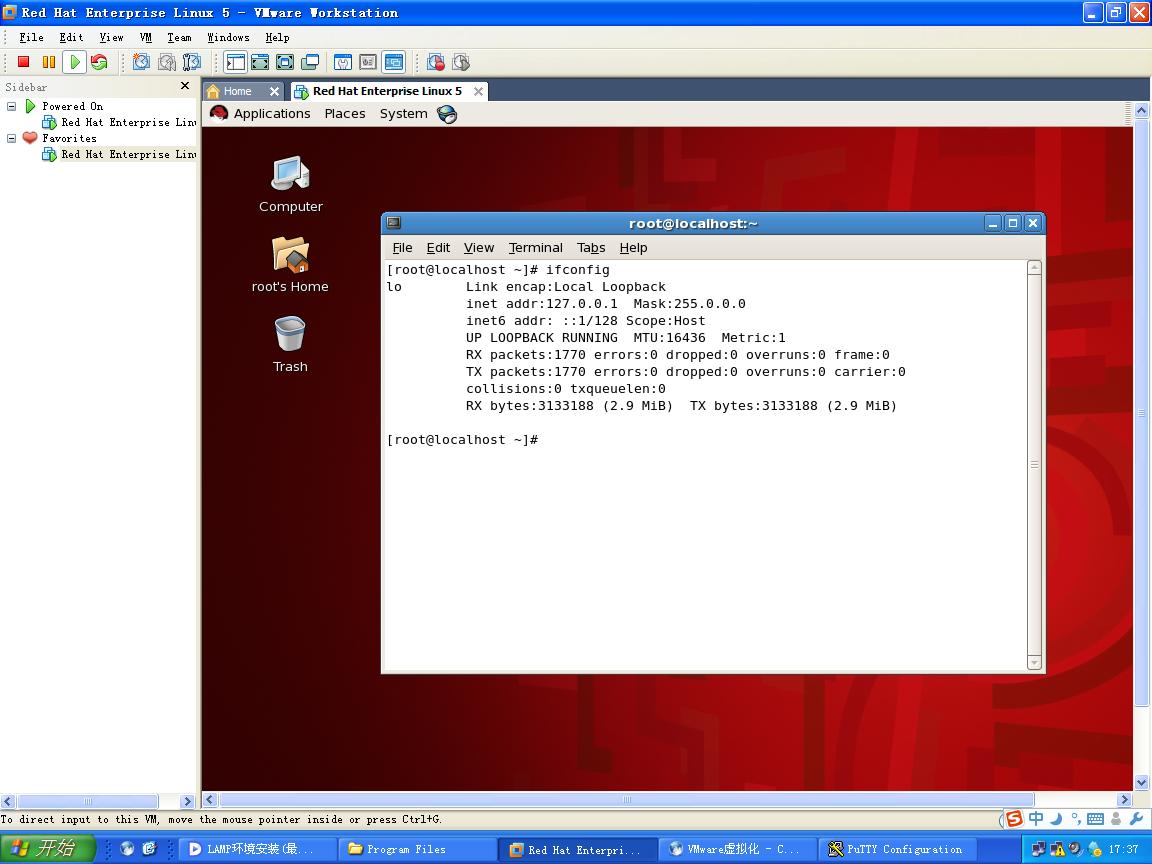Reset the VM using the red-green arrows icon
Viewport: 1152px width, 864px height.
pos(99,62)
